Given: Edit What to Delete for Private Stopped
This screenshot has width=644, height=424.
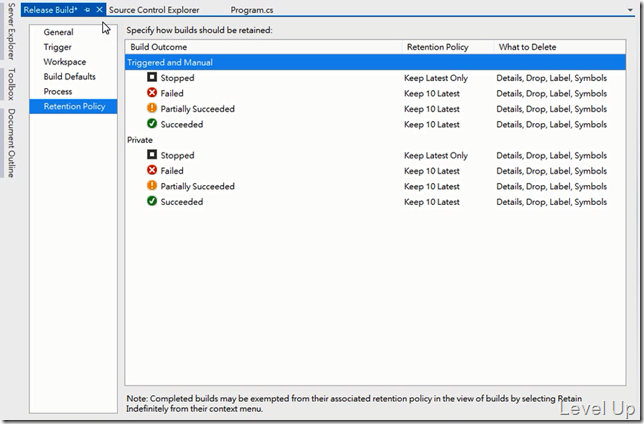Looking at the screenshot, I should [552, 156].
